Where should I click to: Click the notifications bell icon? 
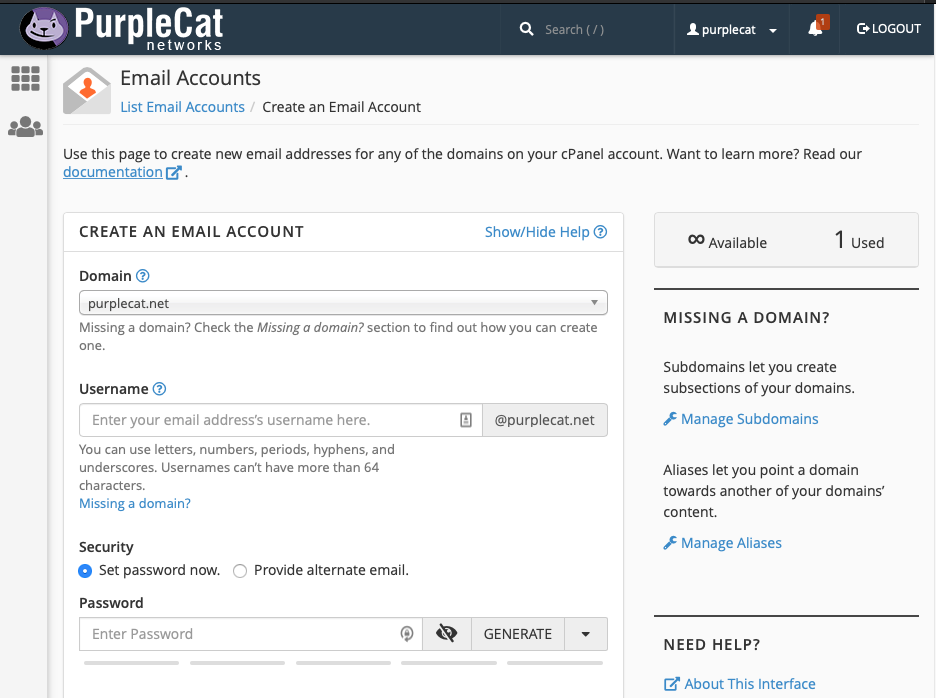point(815,29)
